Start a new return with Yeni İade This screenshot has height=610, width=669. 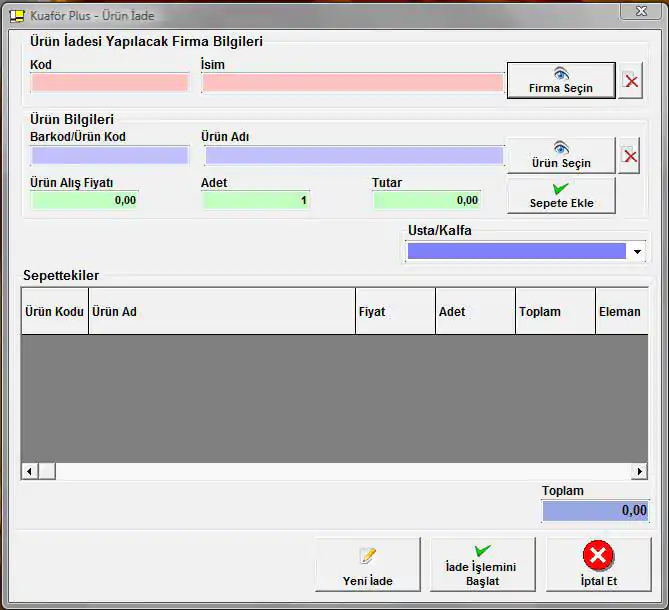tap(367, 566)
